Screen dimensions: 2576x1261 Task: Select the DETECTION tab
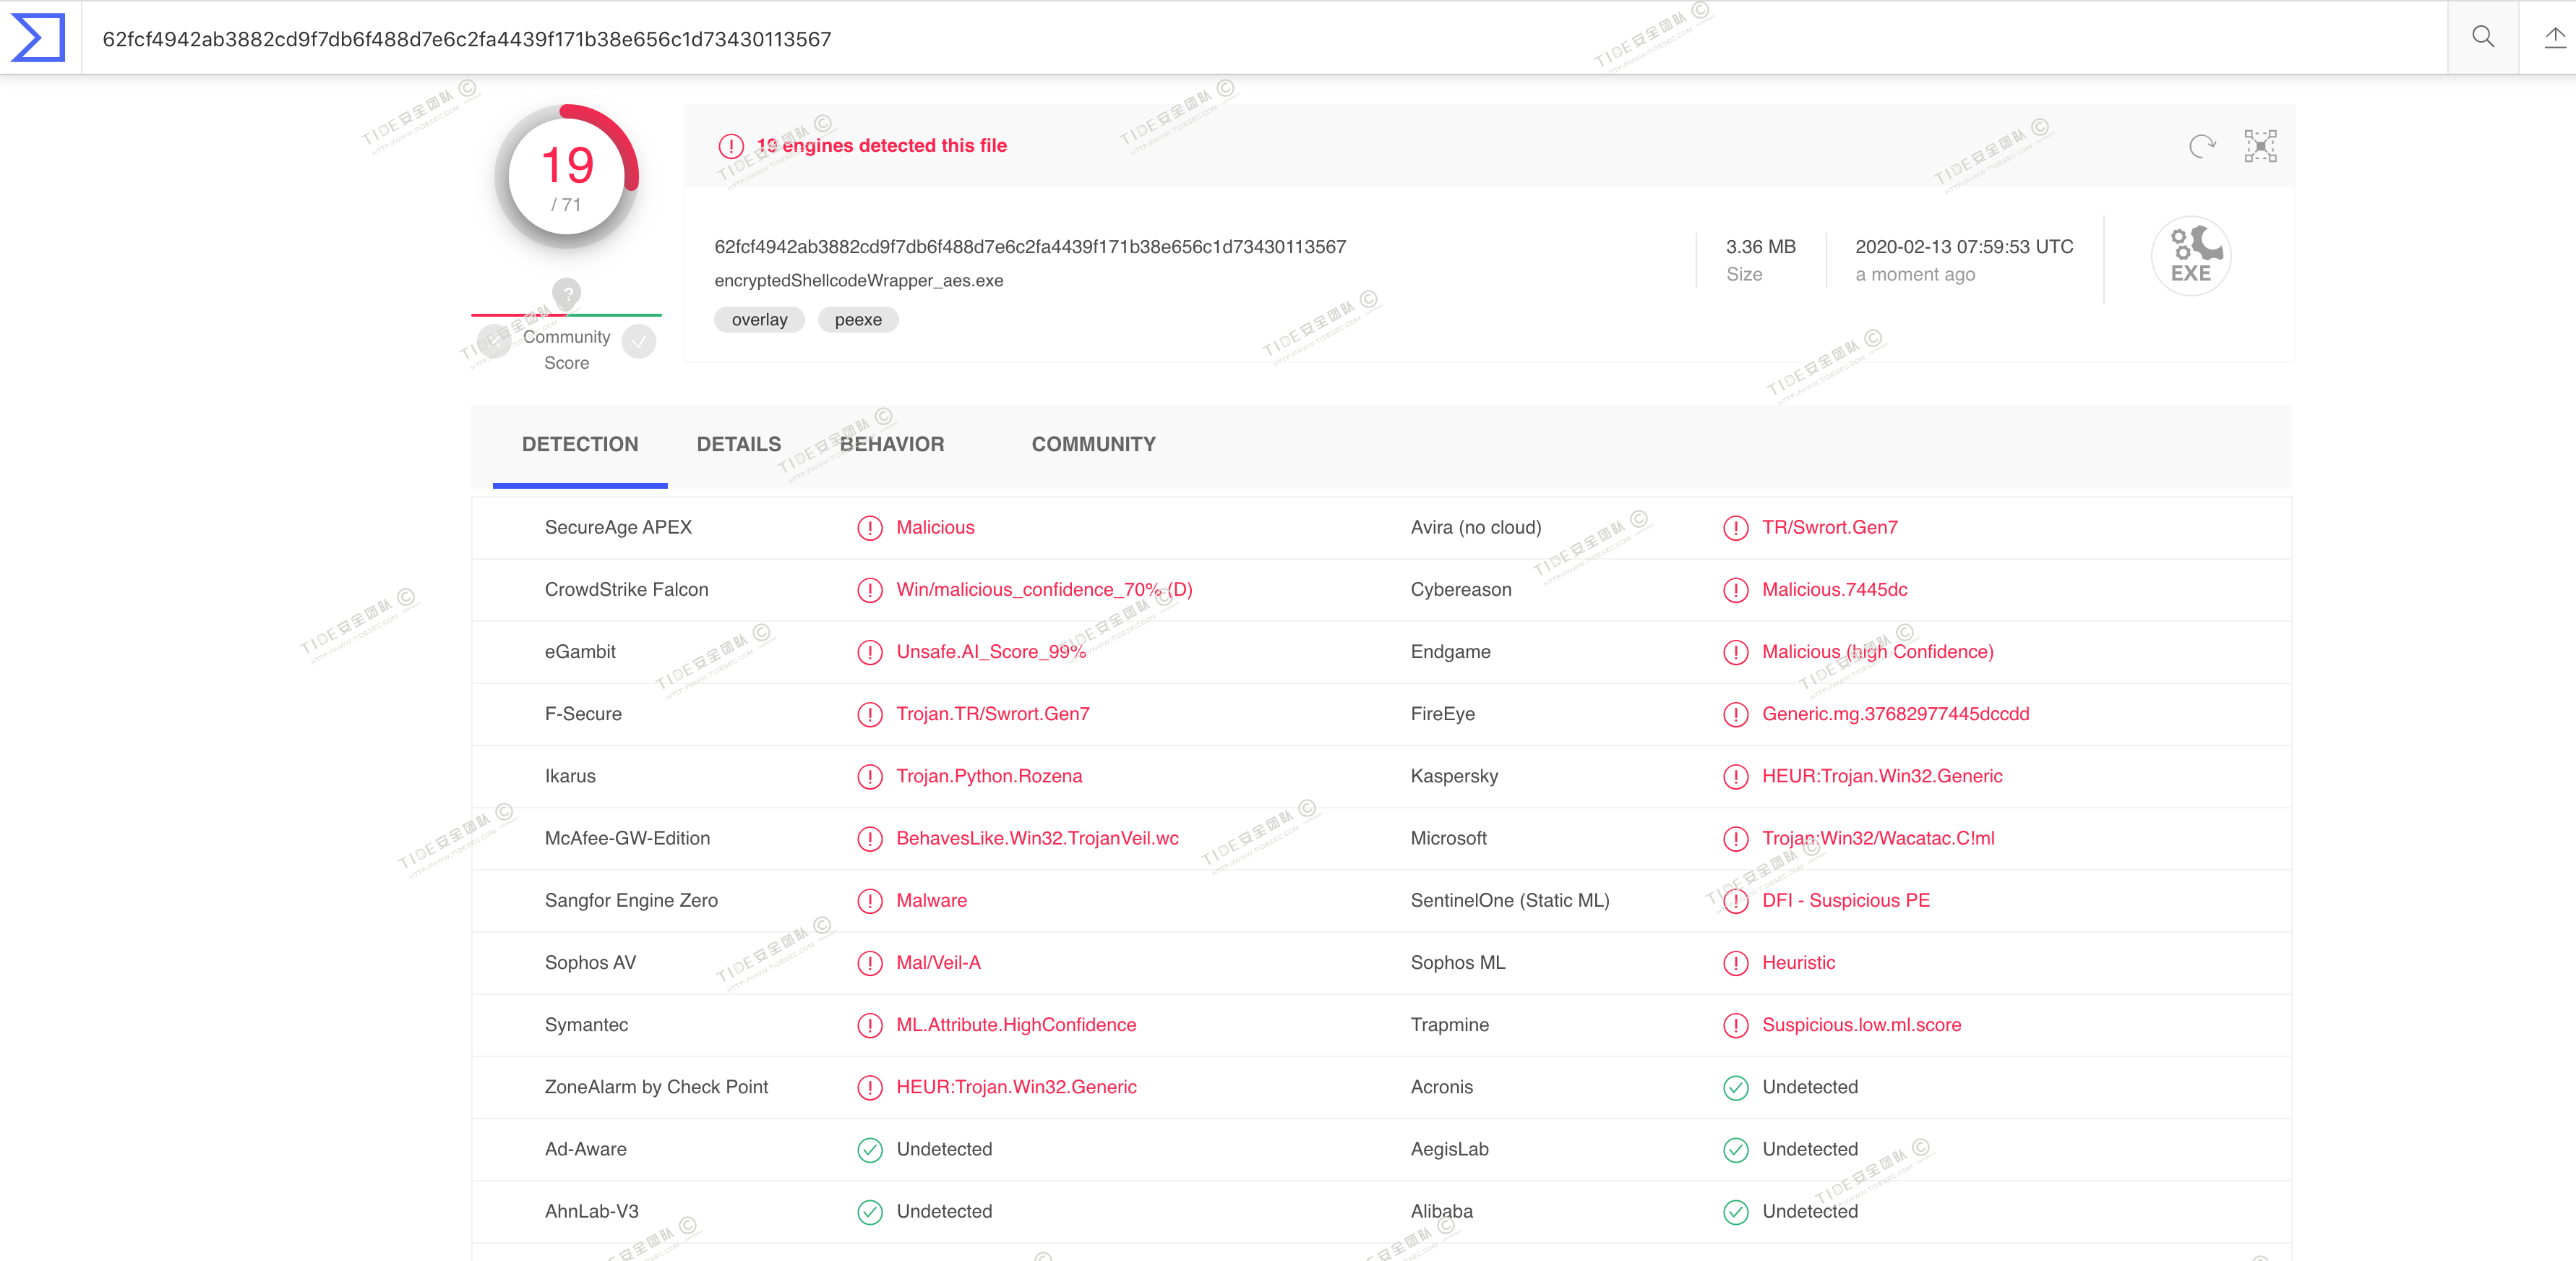[x=579, y=444]
